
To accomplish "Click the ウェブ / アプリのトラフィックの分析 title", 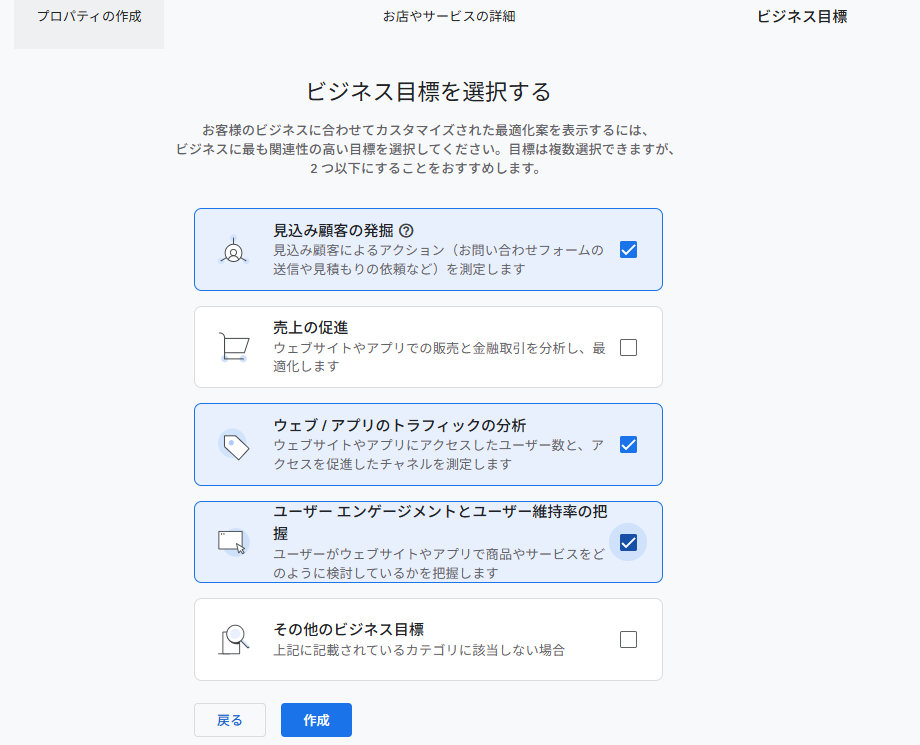I will pyautogui.click(x=400, y=425).
